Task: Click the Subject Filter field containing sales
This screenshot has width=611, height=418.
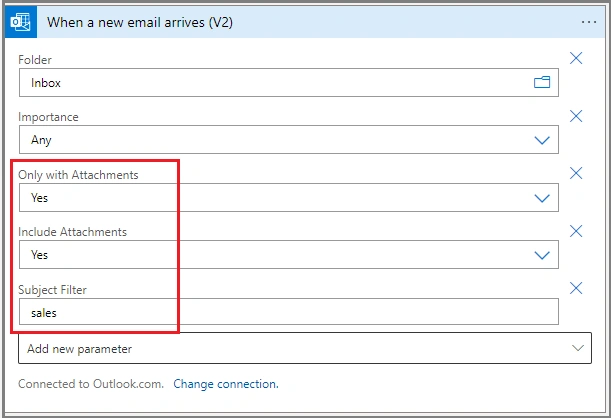Action: [x=289, y=312]
